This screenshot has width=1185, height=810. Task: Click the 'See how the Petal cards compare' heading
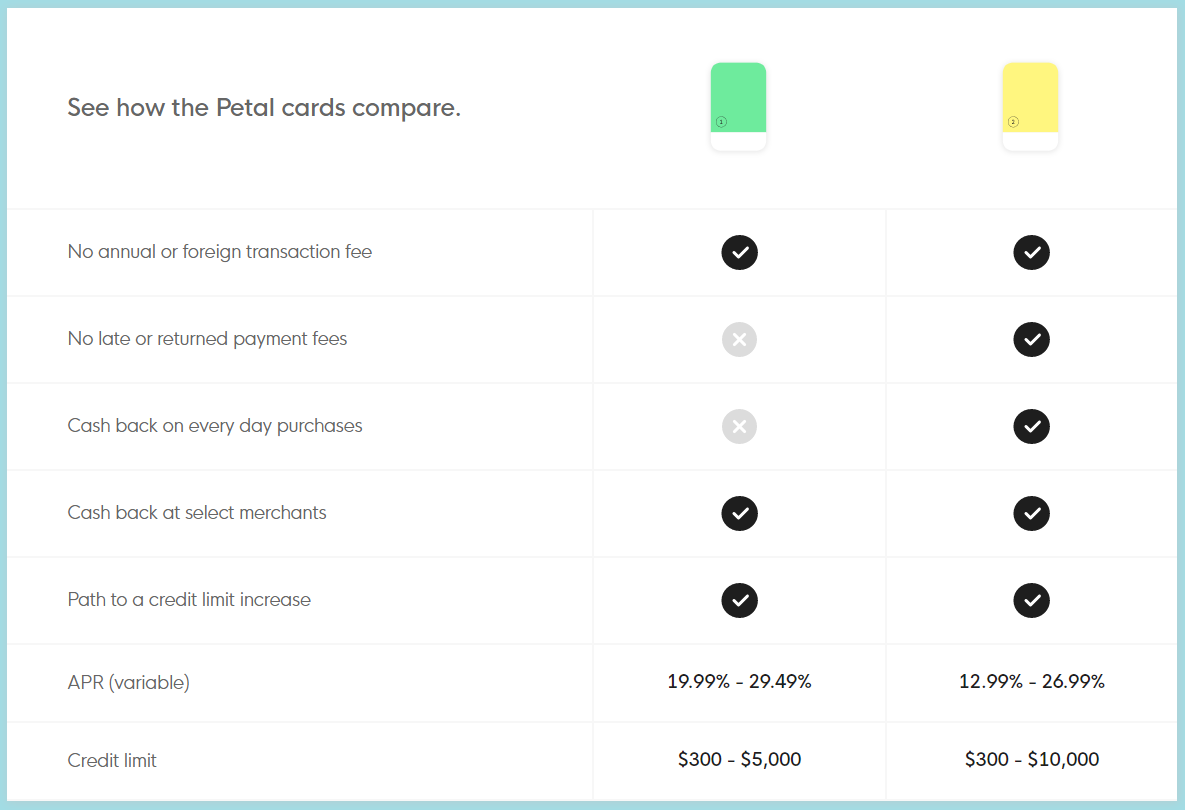[264, 108]
